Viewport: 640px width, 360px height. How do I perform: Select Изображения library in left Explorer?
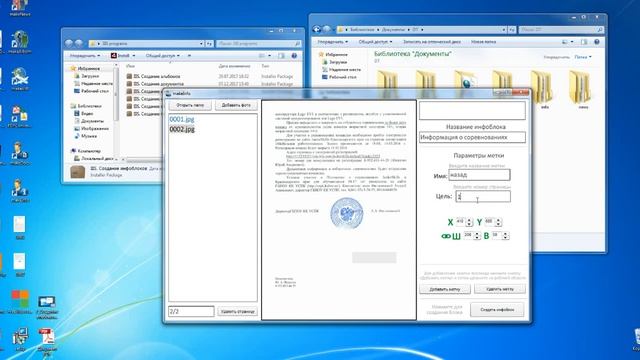click(91, 129)
